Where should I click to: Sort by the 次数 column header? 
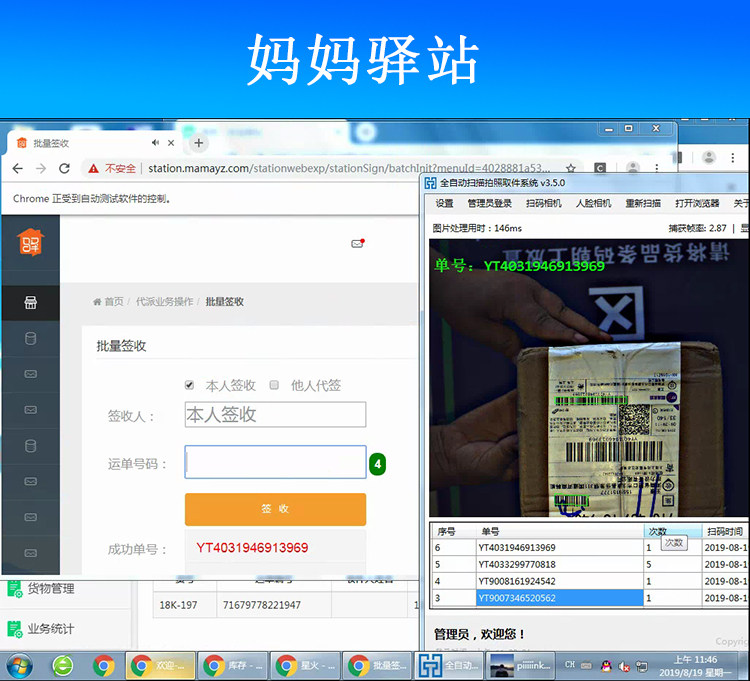(673, 531)
